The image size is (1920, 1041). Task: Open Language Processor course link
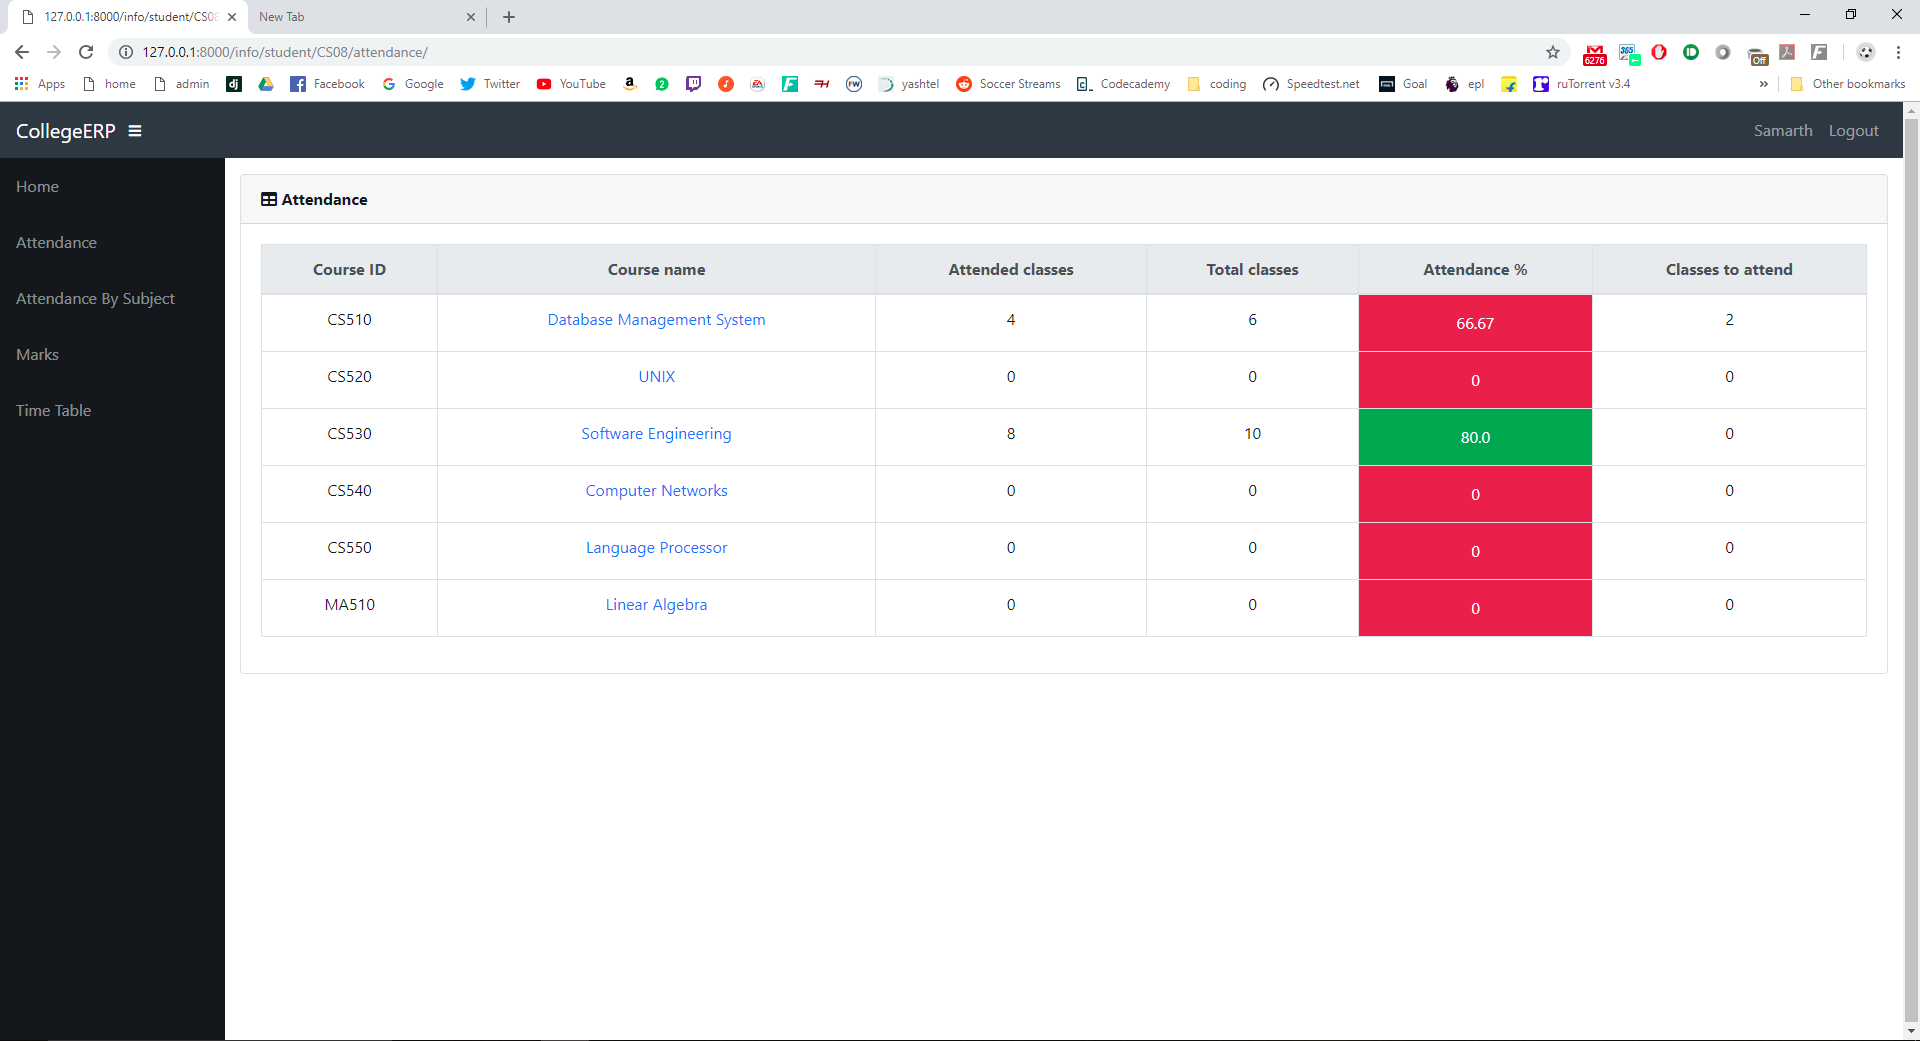pyautogui.click(x=656, y=548)
